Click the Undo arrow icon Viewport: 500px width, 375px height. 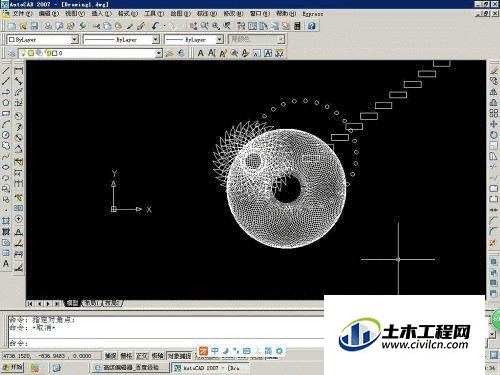click(x=155, y=26)
